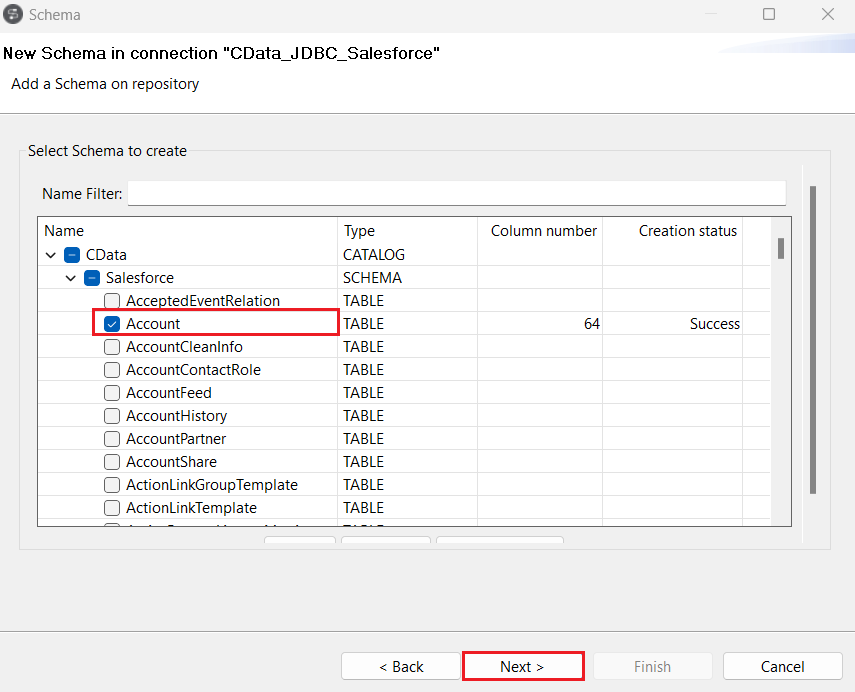
Task: Sort by the Name column header
Action: (187, 231)
